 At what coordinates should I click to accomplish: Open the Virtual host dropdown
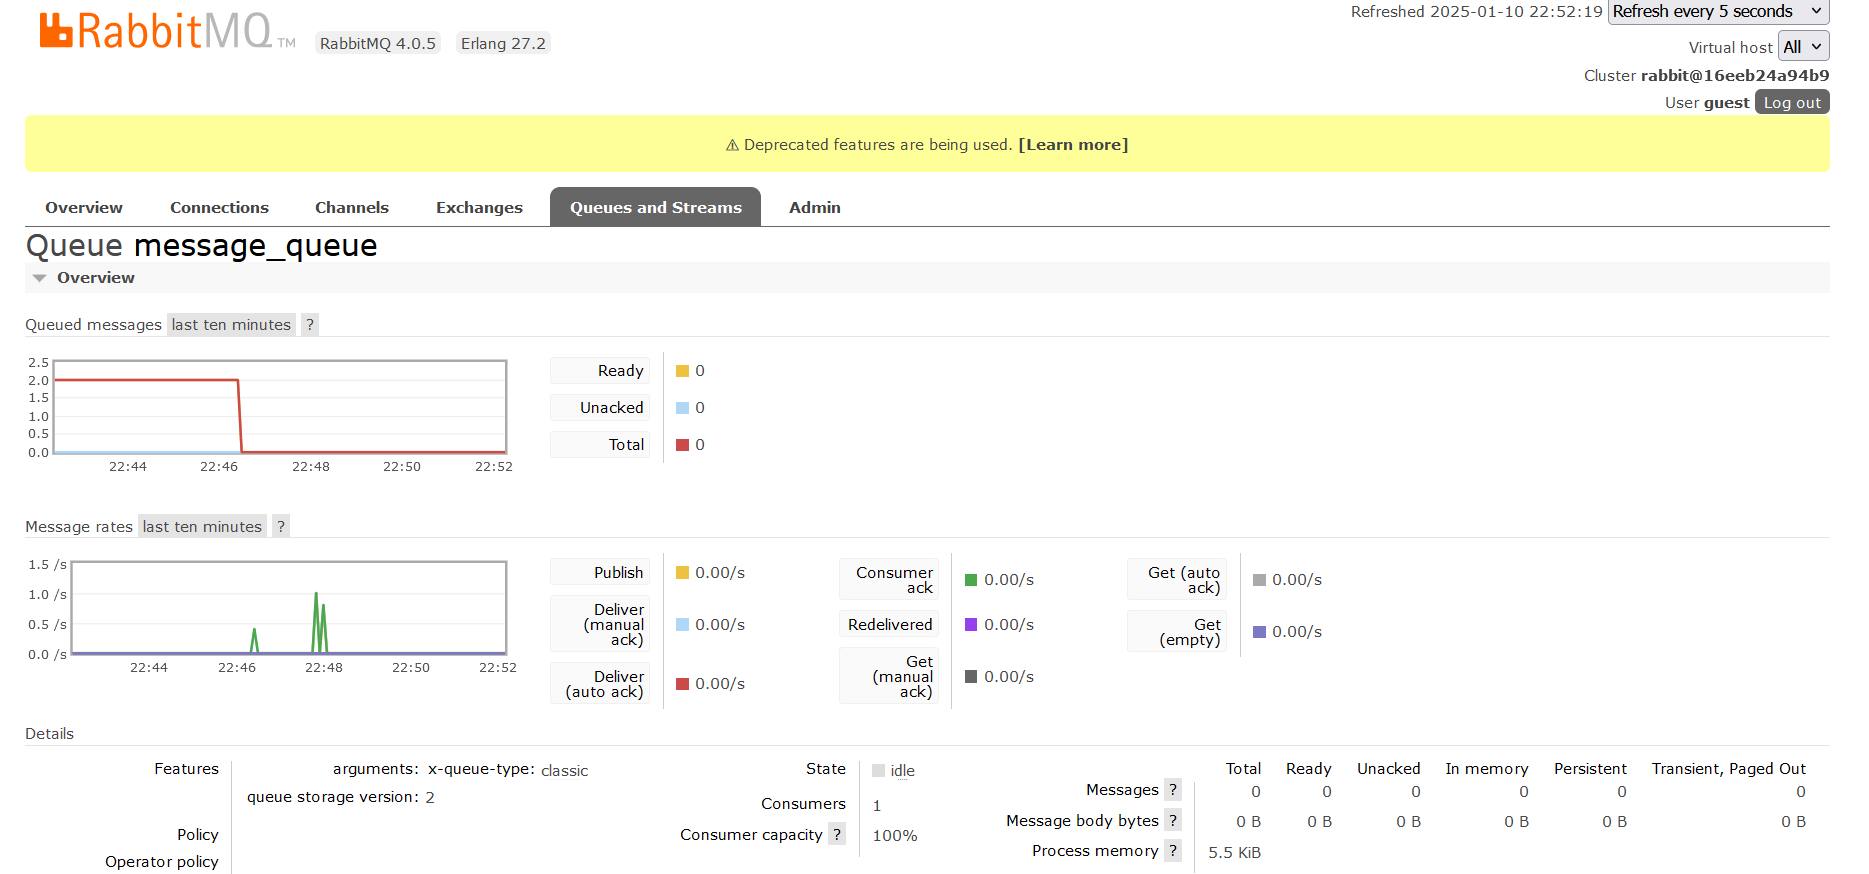(1803, 46)
